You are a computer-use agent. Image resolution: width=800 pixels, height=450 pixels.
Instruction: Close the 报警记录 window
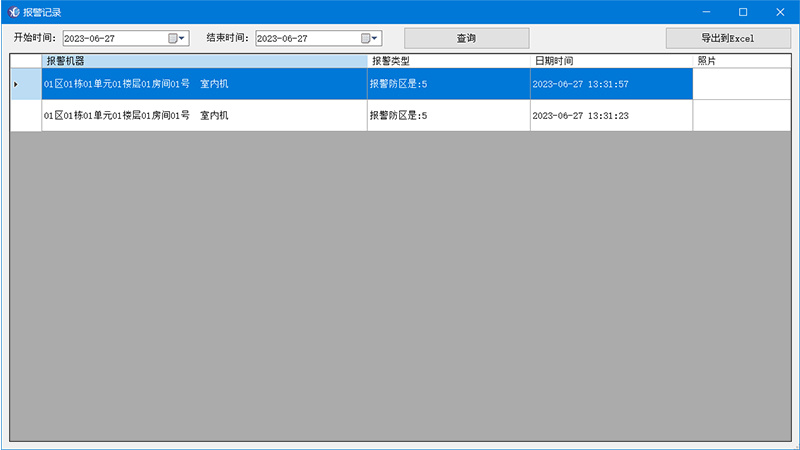click(x=780, y=12)
